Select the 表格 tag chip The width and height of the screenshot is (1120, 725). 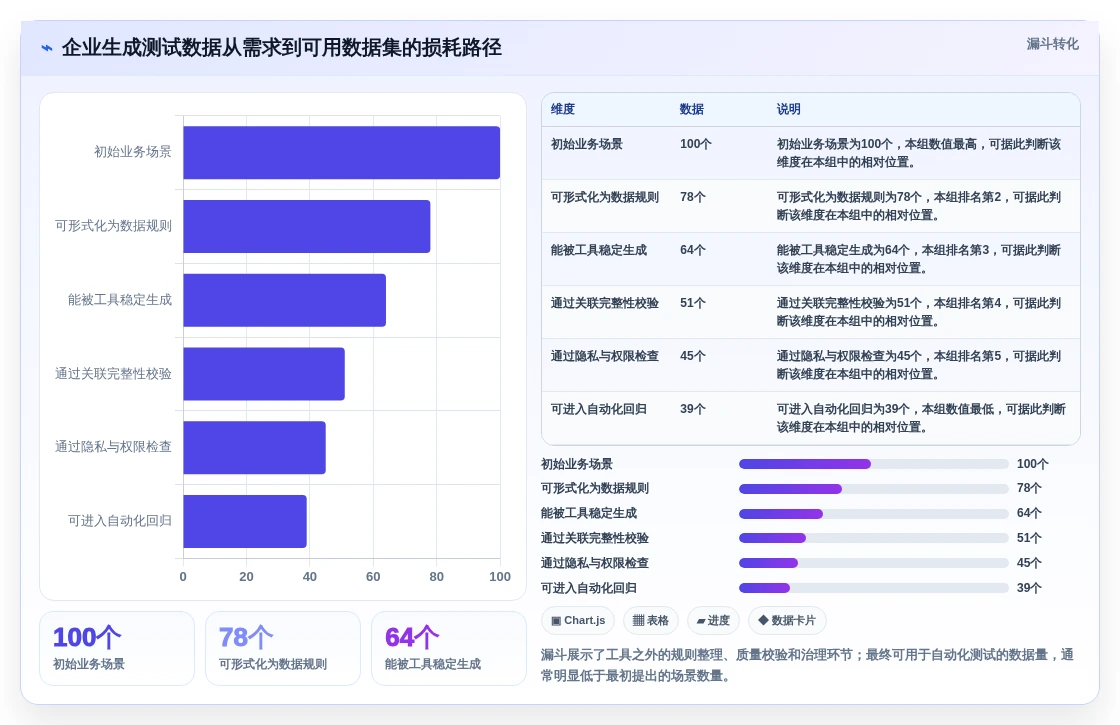651,620
